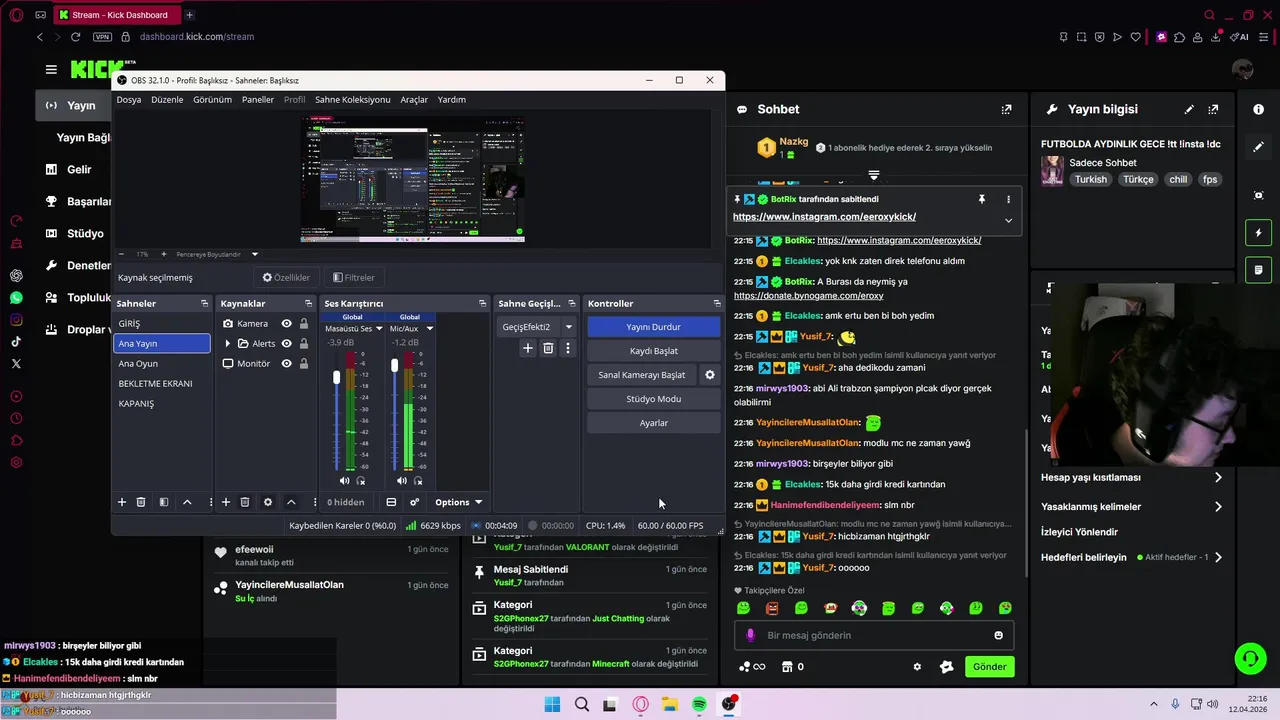Delete the scene transition with trash icon
The height and width of the screenshot is (720, 1280).
click(548, 348)
